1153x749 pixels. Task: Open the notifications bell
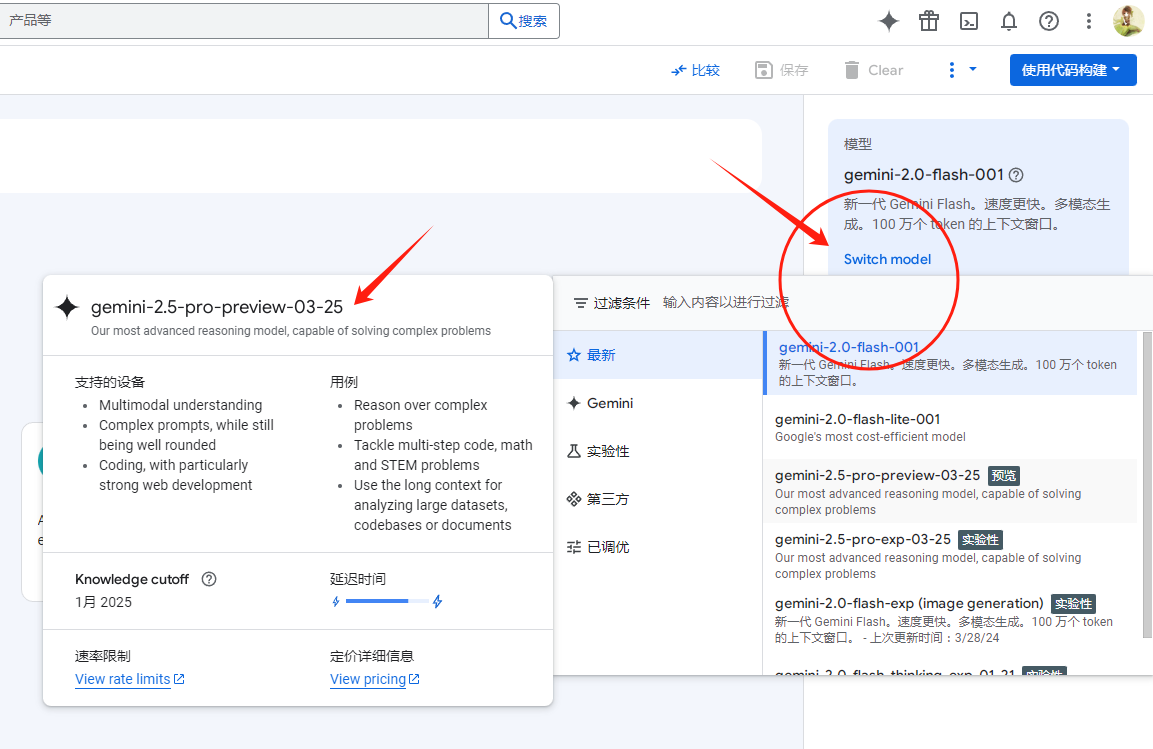click(x=1009, y=21)
